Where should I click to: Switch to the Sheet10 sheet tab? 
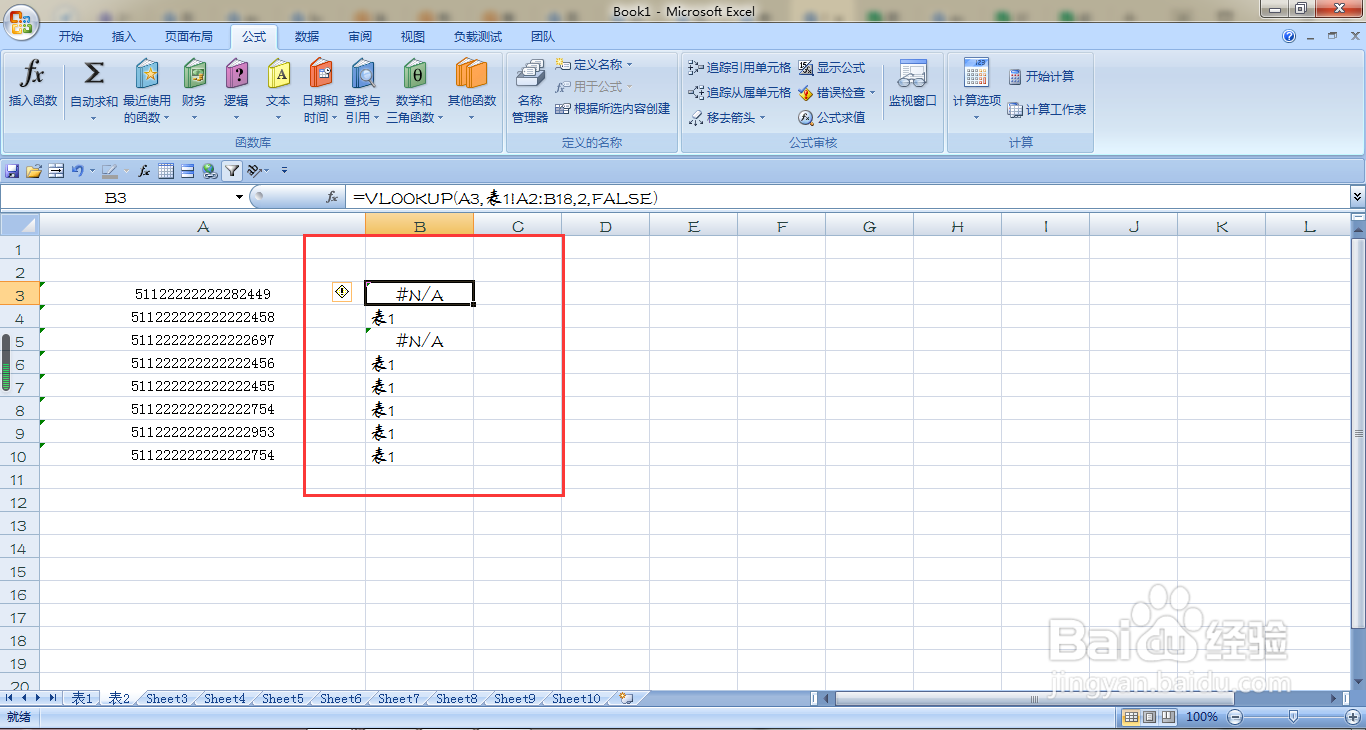click(577, 699)
